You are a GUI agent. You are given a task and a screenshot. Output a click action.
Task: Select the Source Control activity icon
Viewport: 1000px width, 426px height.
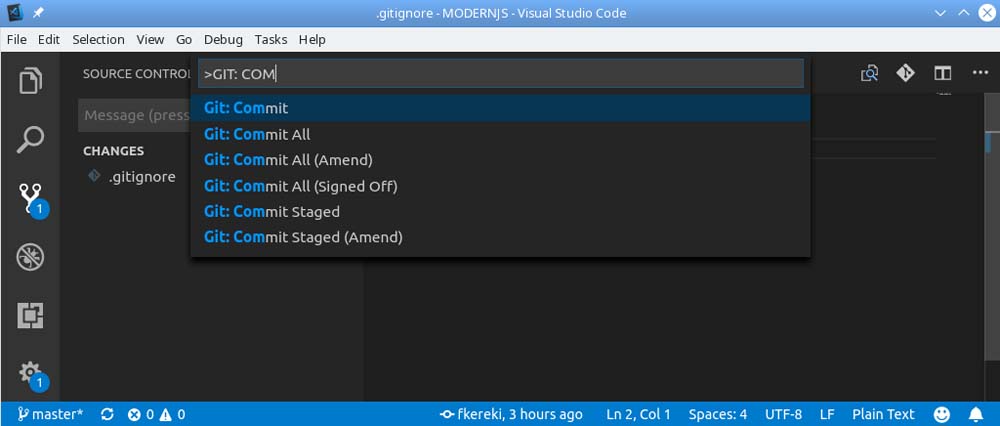(x=31, y=198)
